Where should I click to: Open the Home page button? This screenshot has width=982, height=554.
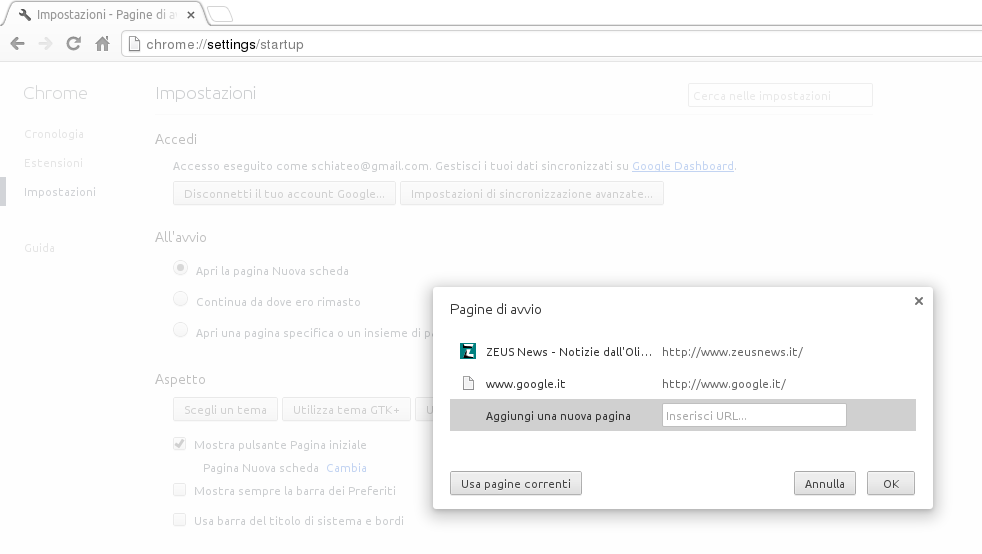pyautogui.click(x=102, y=44)
